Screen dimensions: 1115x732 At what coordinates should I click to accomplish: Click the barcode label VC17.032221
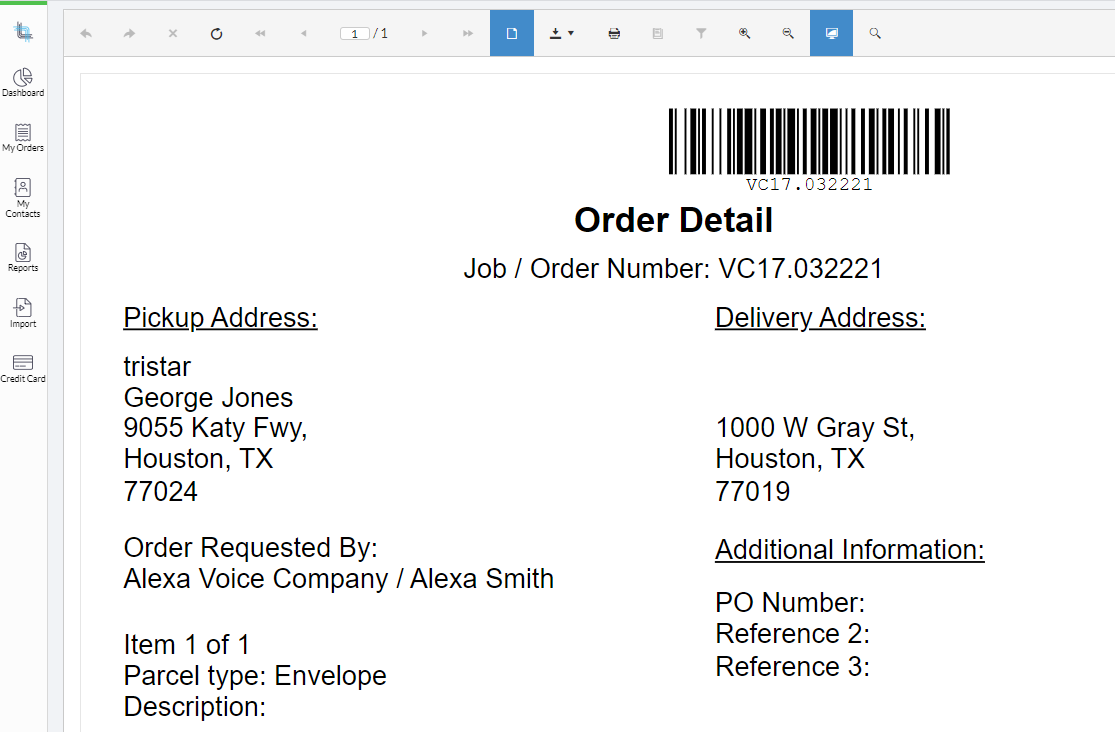809,185
